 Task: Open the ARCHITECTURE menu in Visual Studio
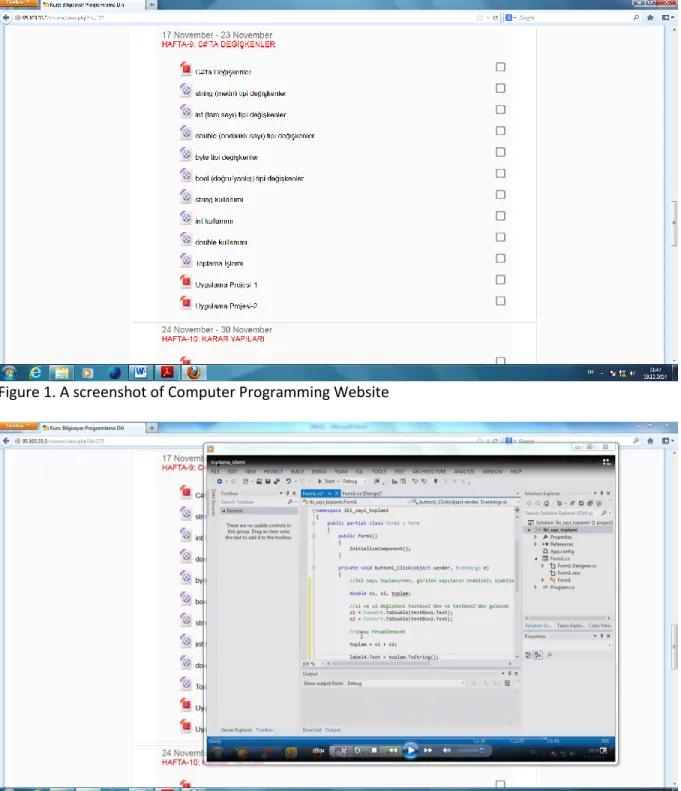[x=429, y=472]
